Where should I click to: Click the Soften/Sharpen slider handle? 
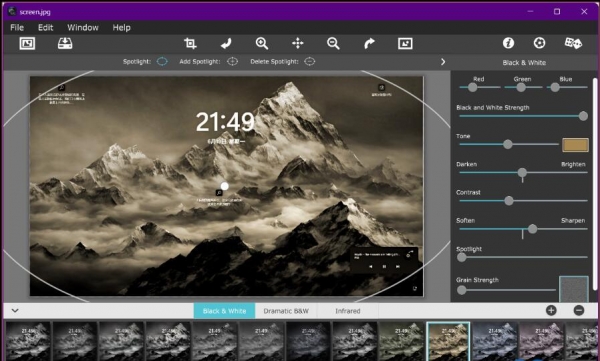(x=532, y=229)
